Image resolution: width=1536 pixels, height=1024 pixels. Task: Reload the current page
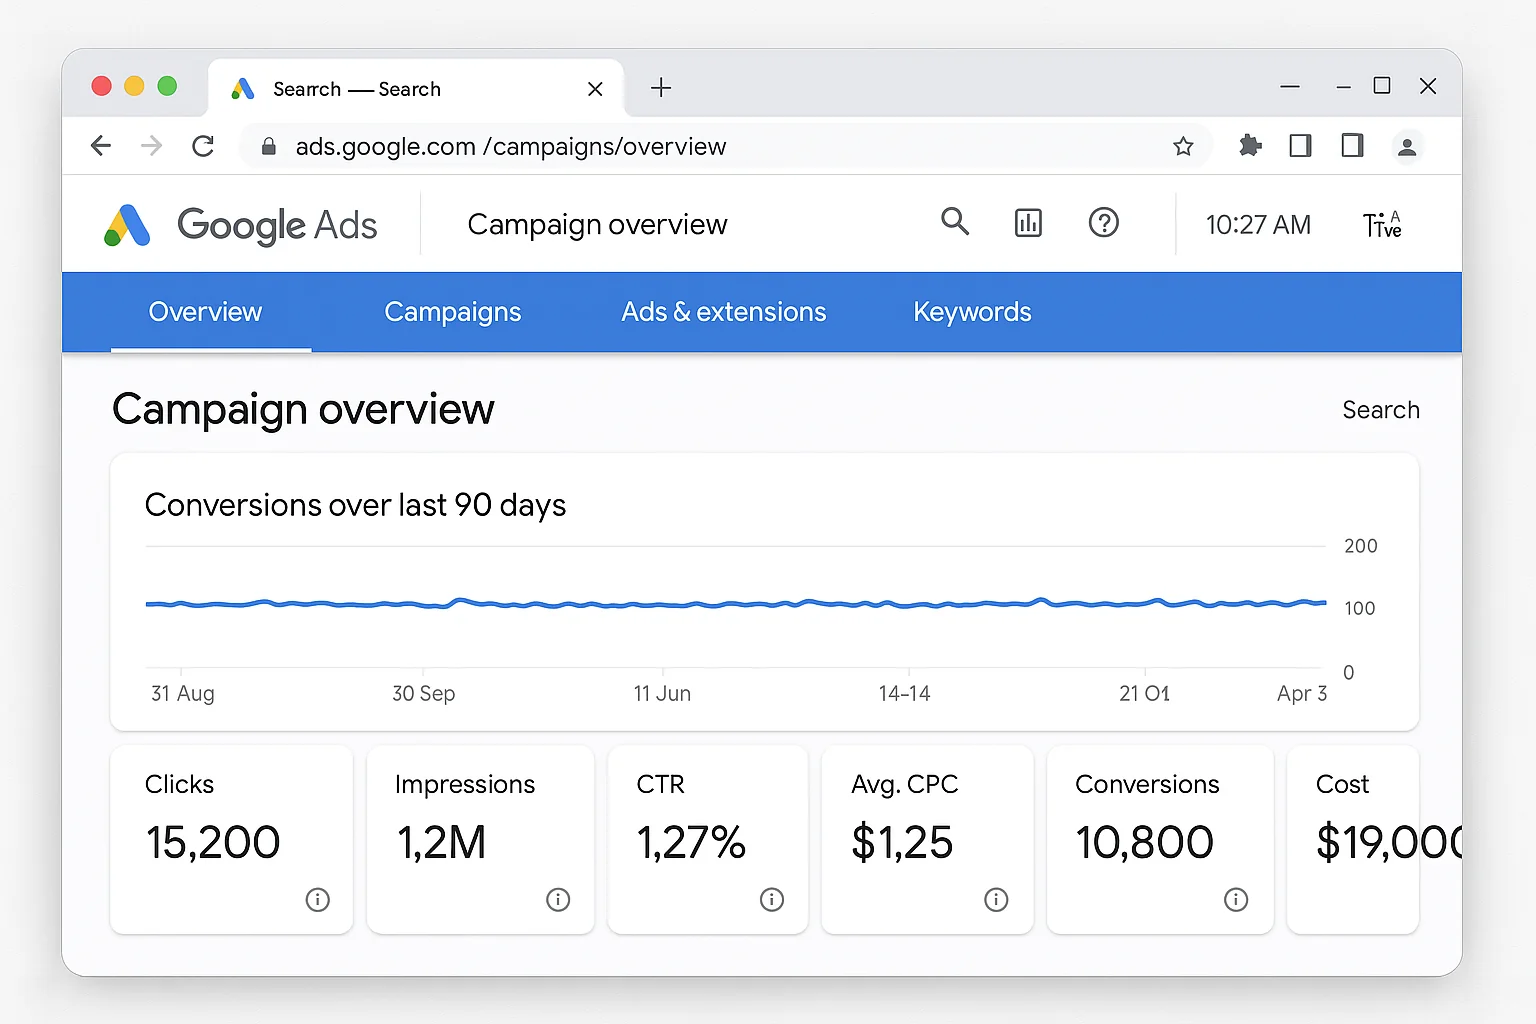203,146
